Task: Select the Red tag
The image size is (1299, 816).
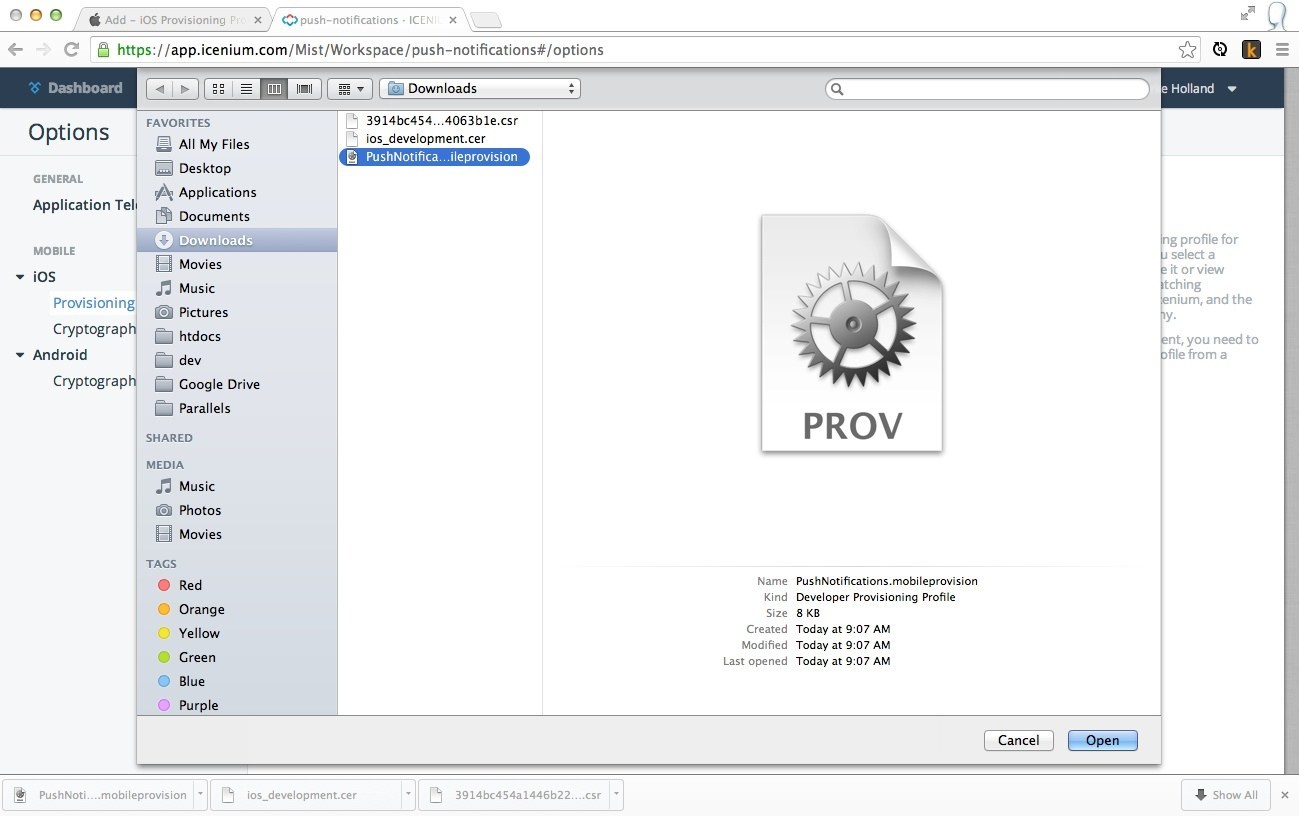Action: point(190,585)
